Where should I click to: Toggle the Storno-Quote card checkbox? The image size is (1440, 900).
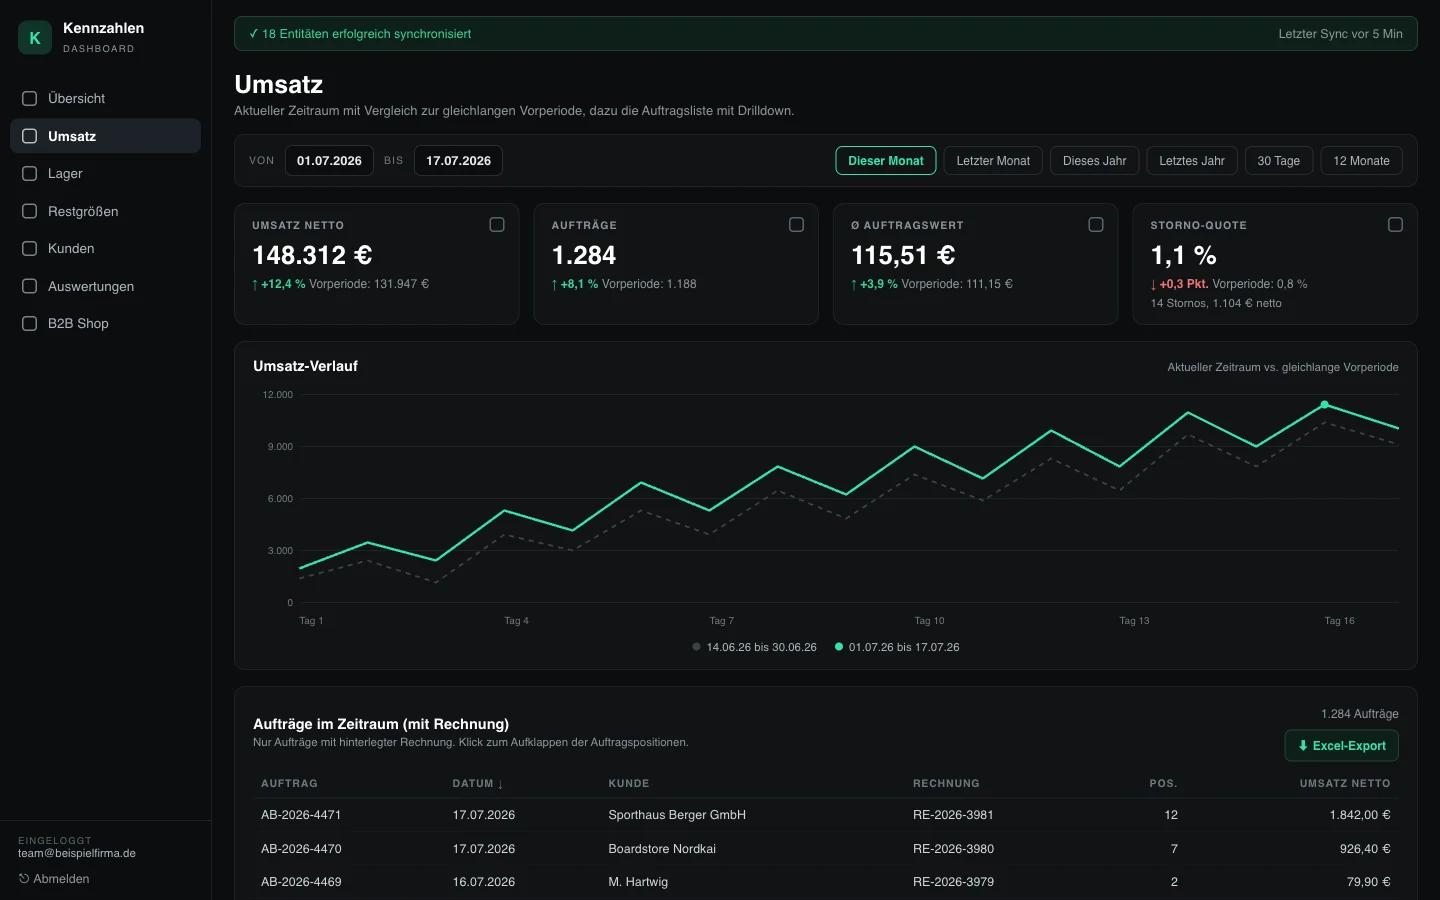click(1395, 225)
